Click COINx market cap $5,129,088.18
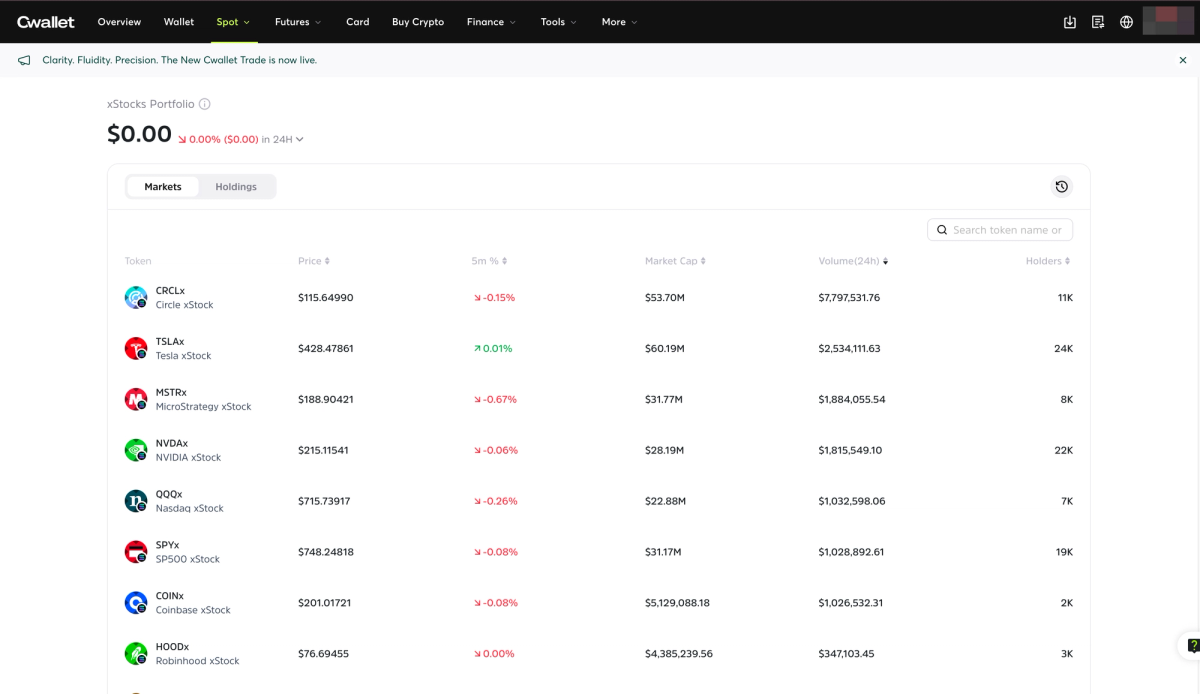Viewport: 1200px width, 694px height. click(678, 603)
